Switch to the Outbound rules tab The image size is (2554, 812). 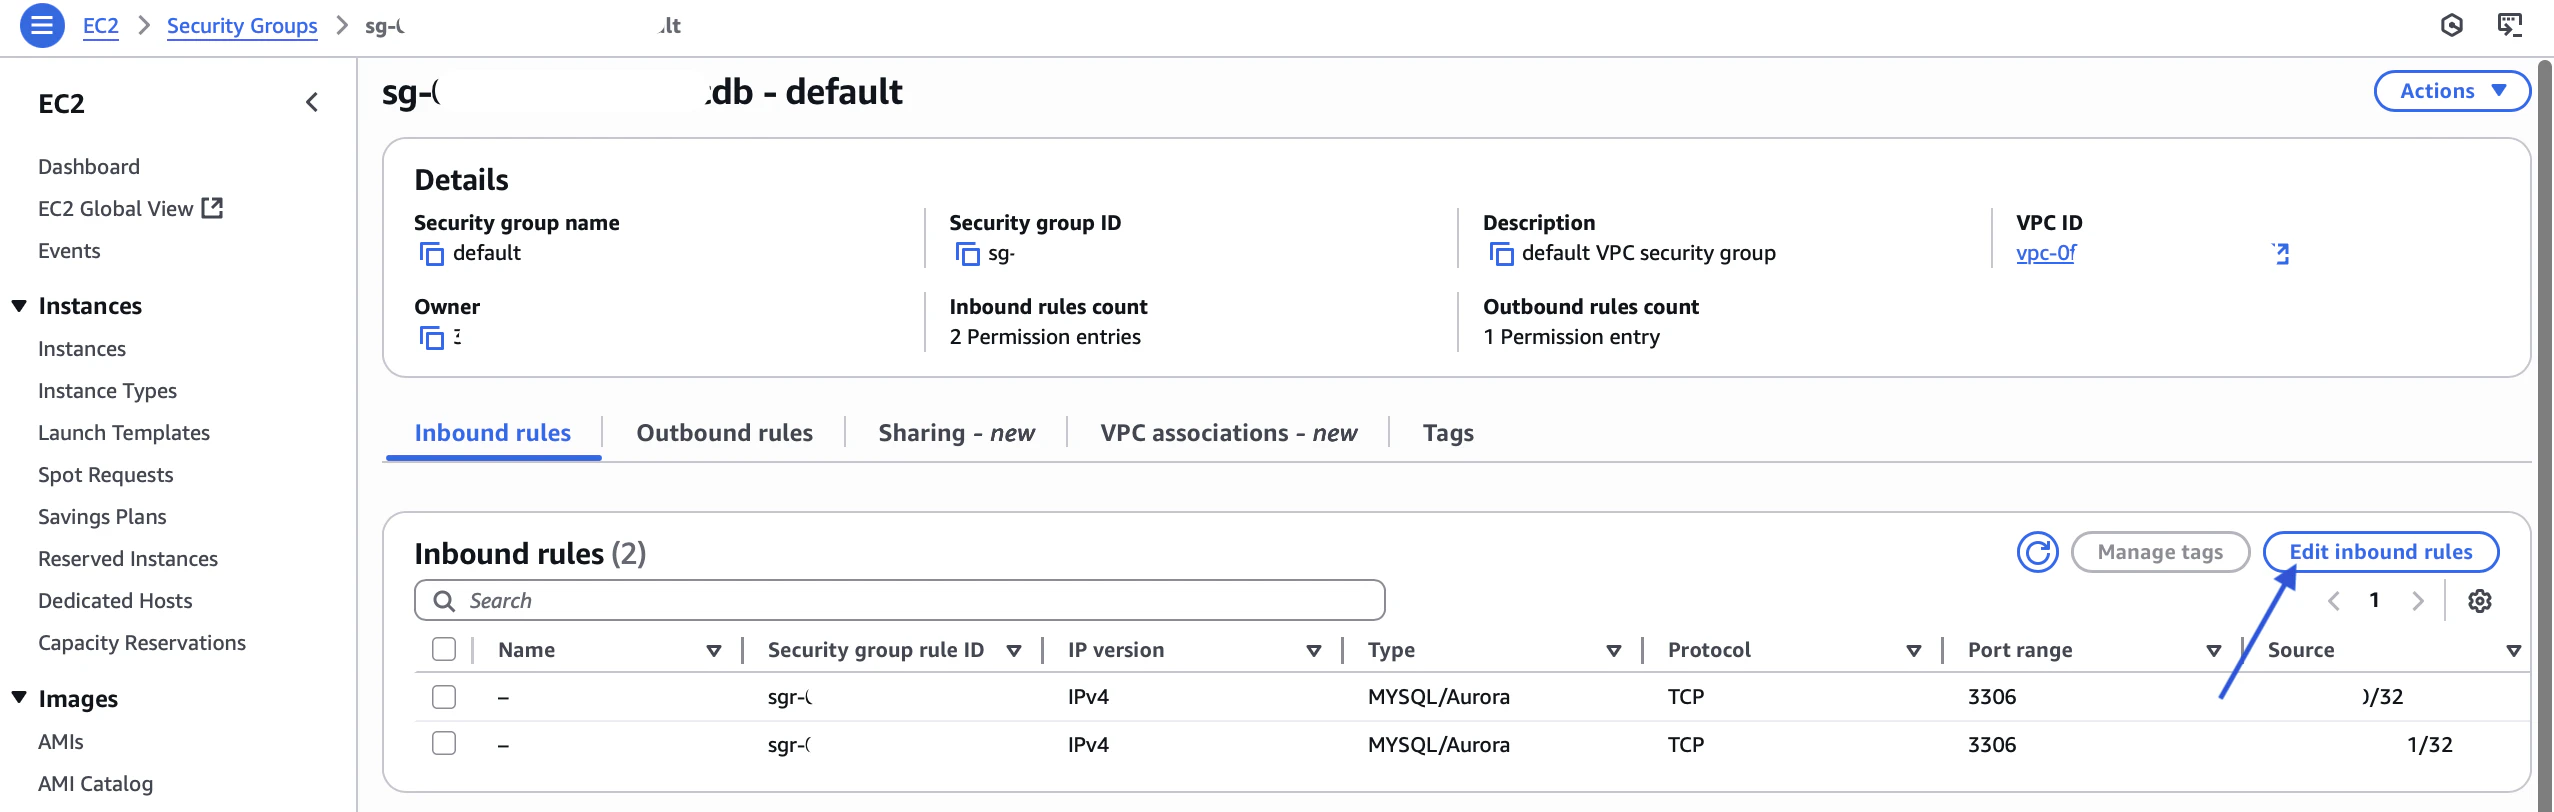click(x=725, y=433)
